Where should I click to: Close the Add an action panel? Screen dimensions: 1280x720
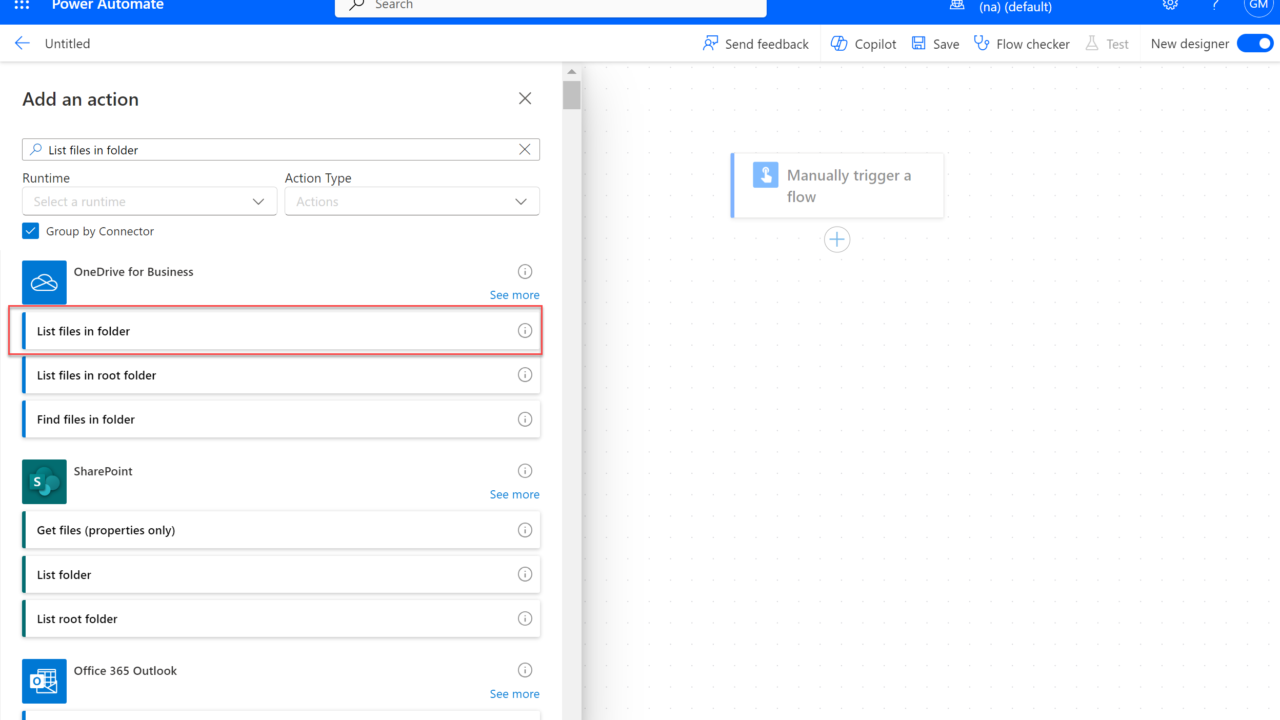(525, 99)
